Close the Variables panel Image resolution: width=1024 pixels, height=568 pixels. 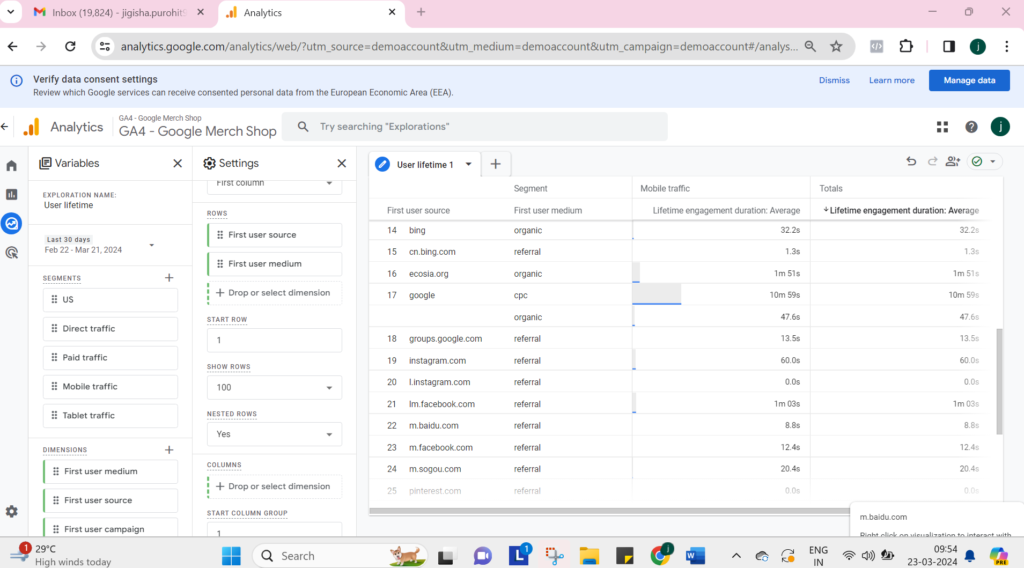coord(178,163)
